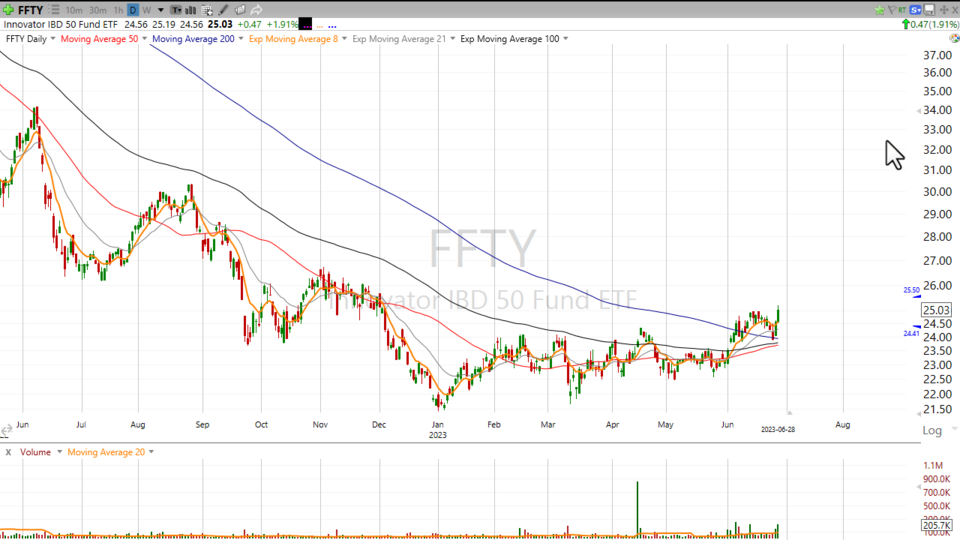Click the FFTY ticker symbol box
This screenshot has width=960, height=540.
30,10
